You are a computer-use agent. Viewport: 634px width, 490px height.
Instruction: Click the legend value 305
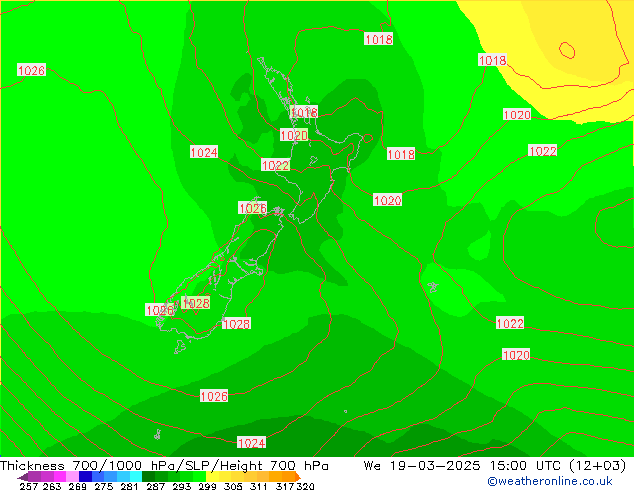[x=232, y=486]
